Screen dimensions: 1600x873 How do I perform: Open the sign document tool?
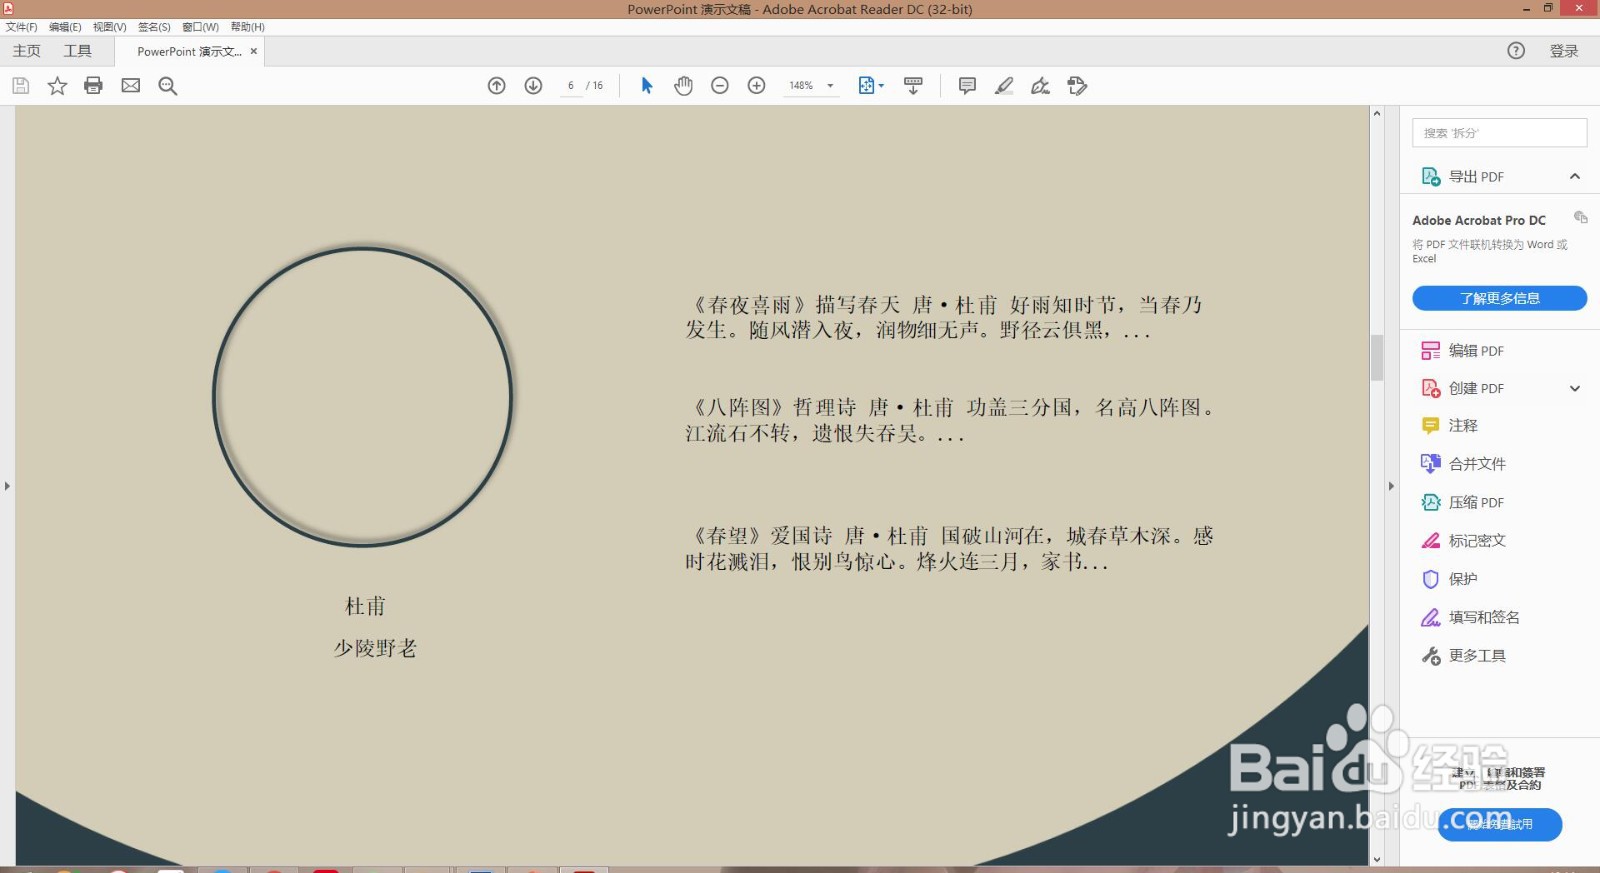click(1040, 86)
